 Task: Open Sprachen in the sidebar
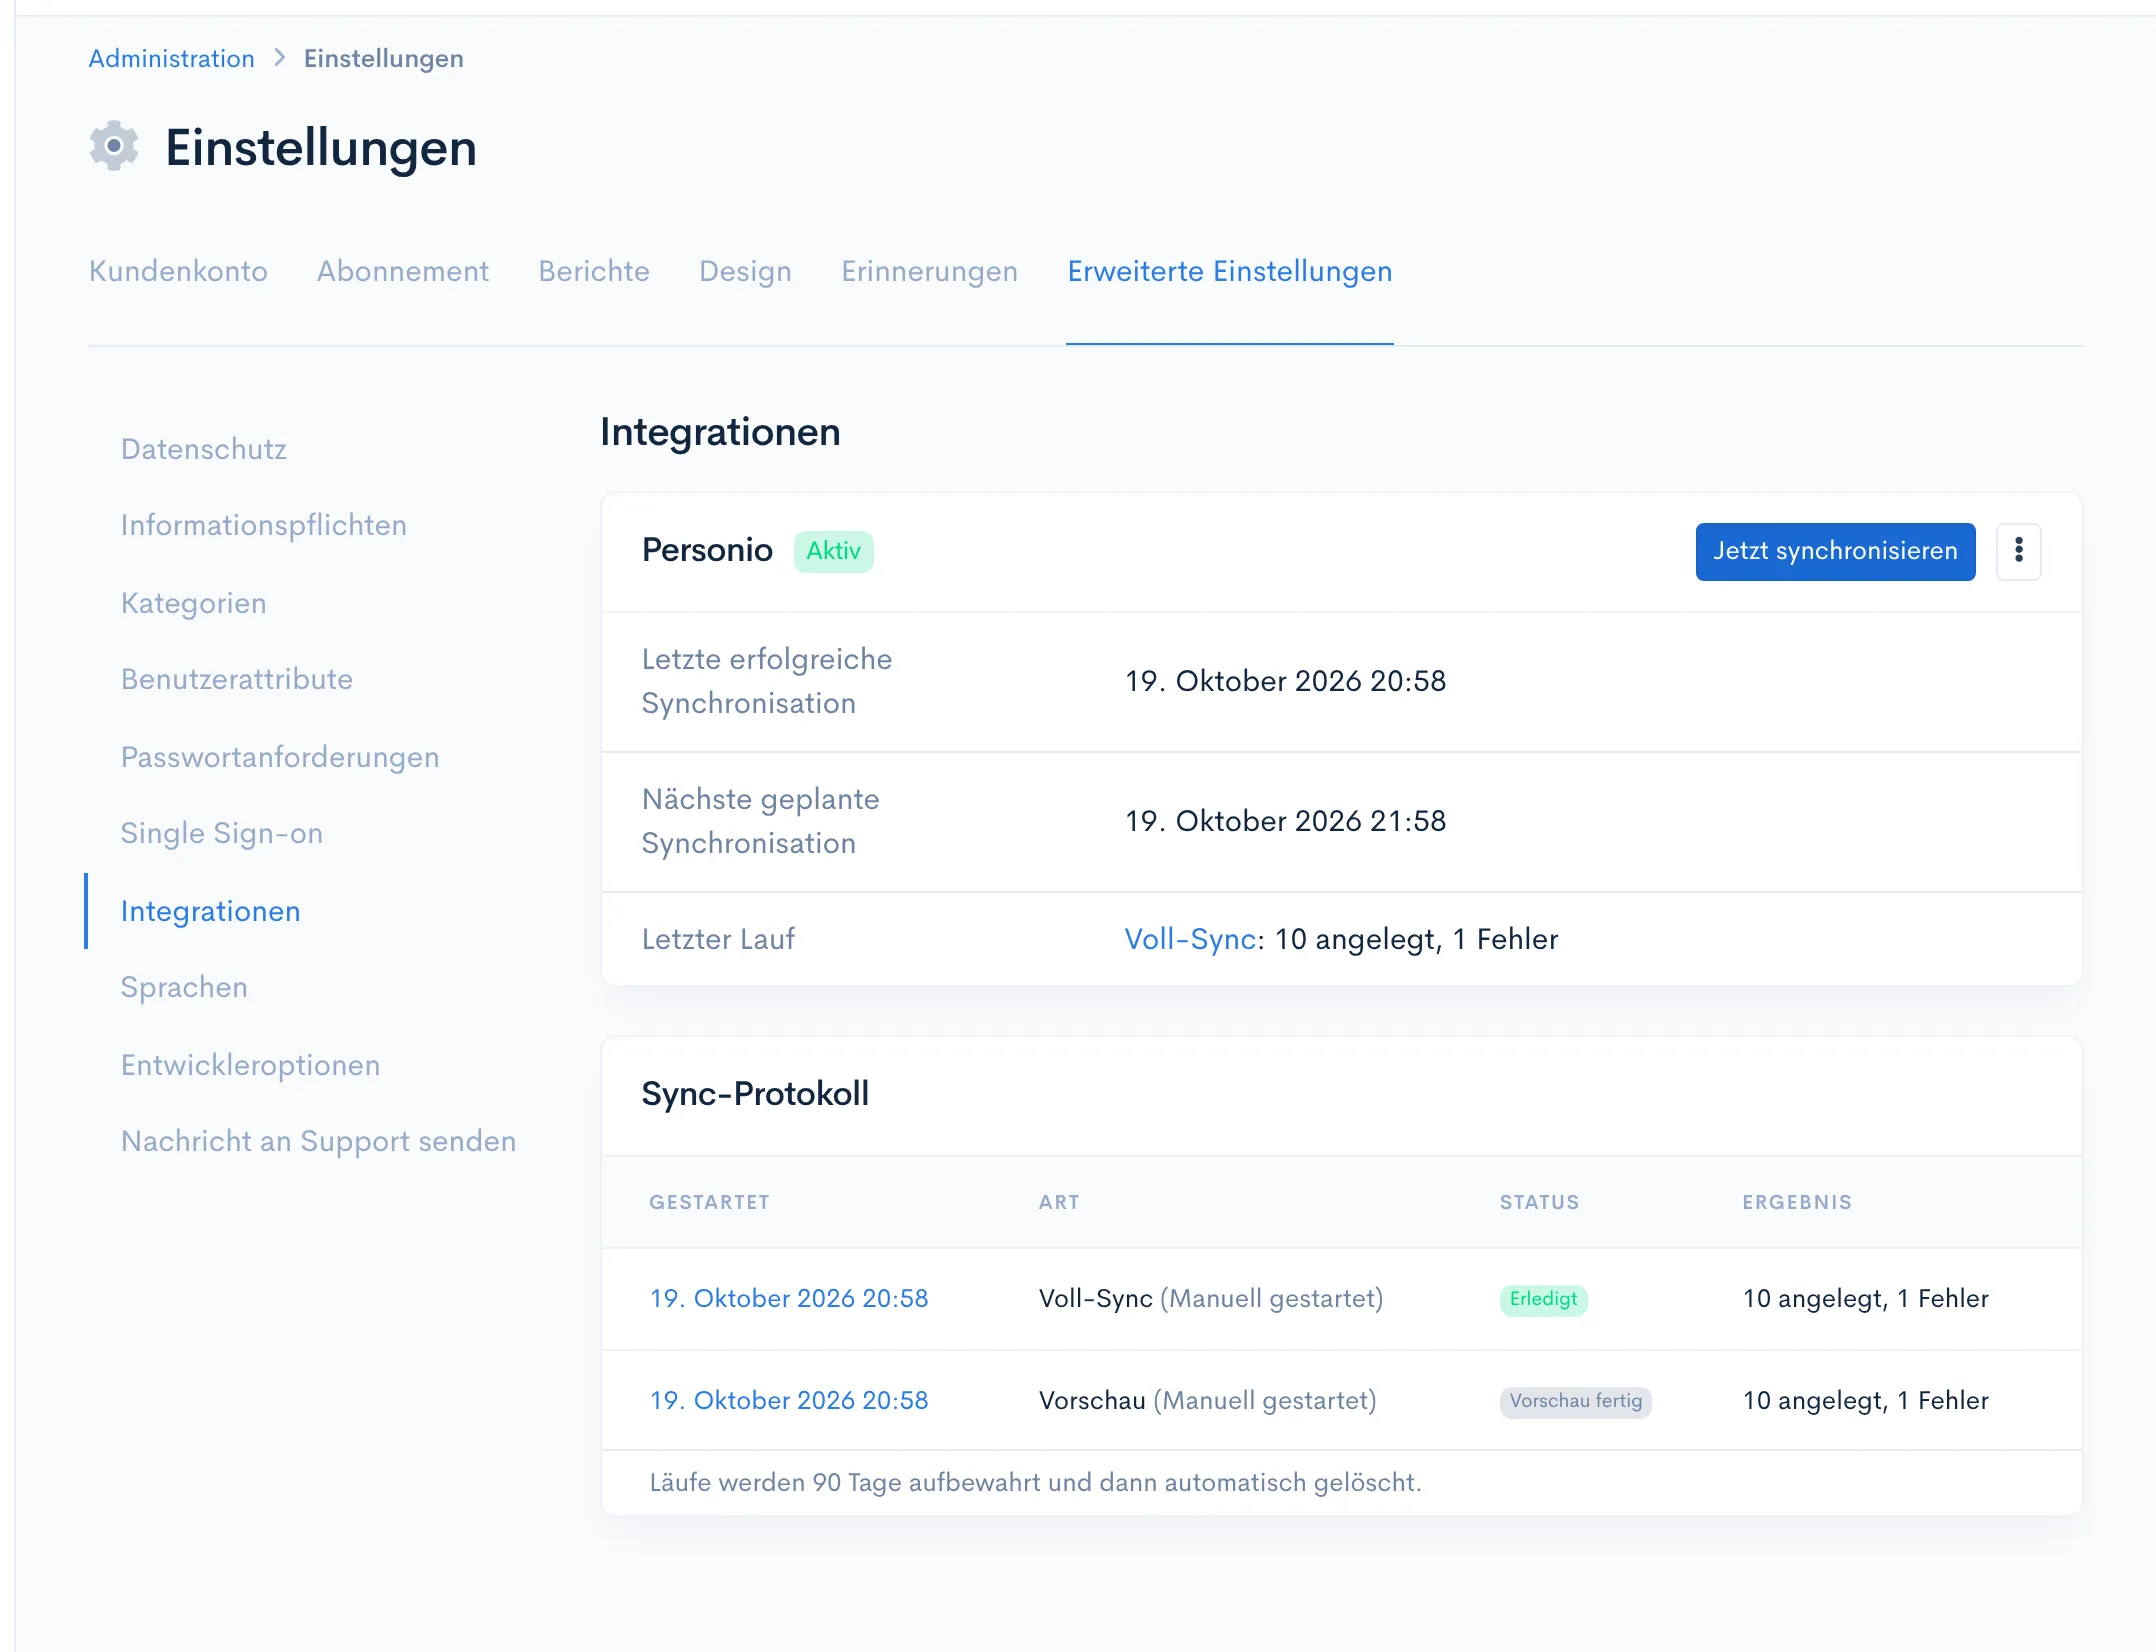click(184, 987)
